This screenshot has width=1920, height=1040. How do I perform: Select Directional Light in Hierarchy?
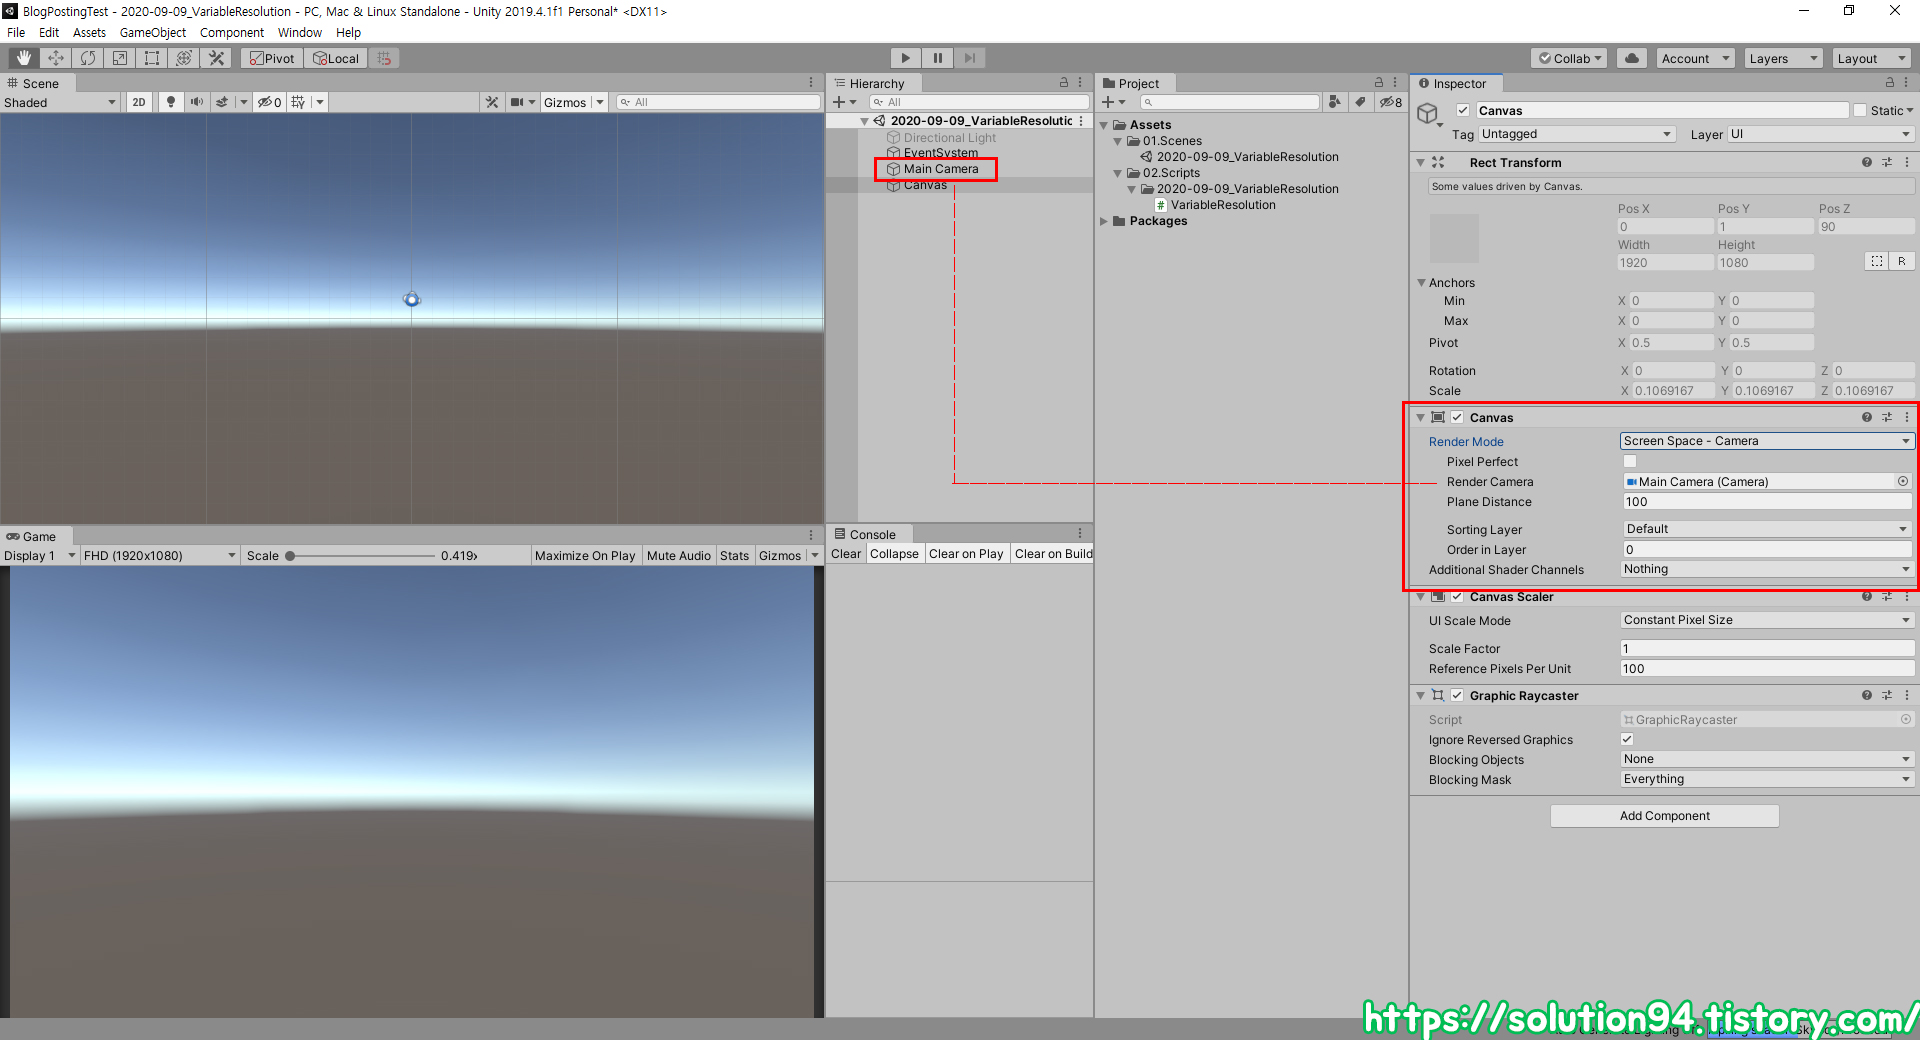tap(950, 138)
